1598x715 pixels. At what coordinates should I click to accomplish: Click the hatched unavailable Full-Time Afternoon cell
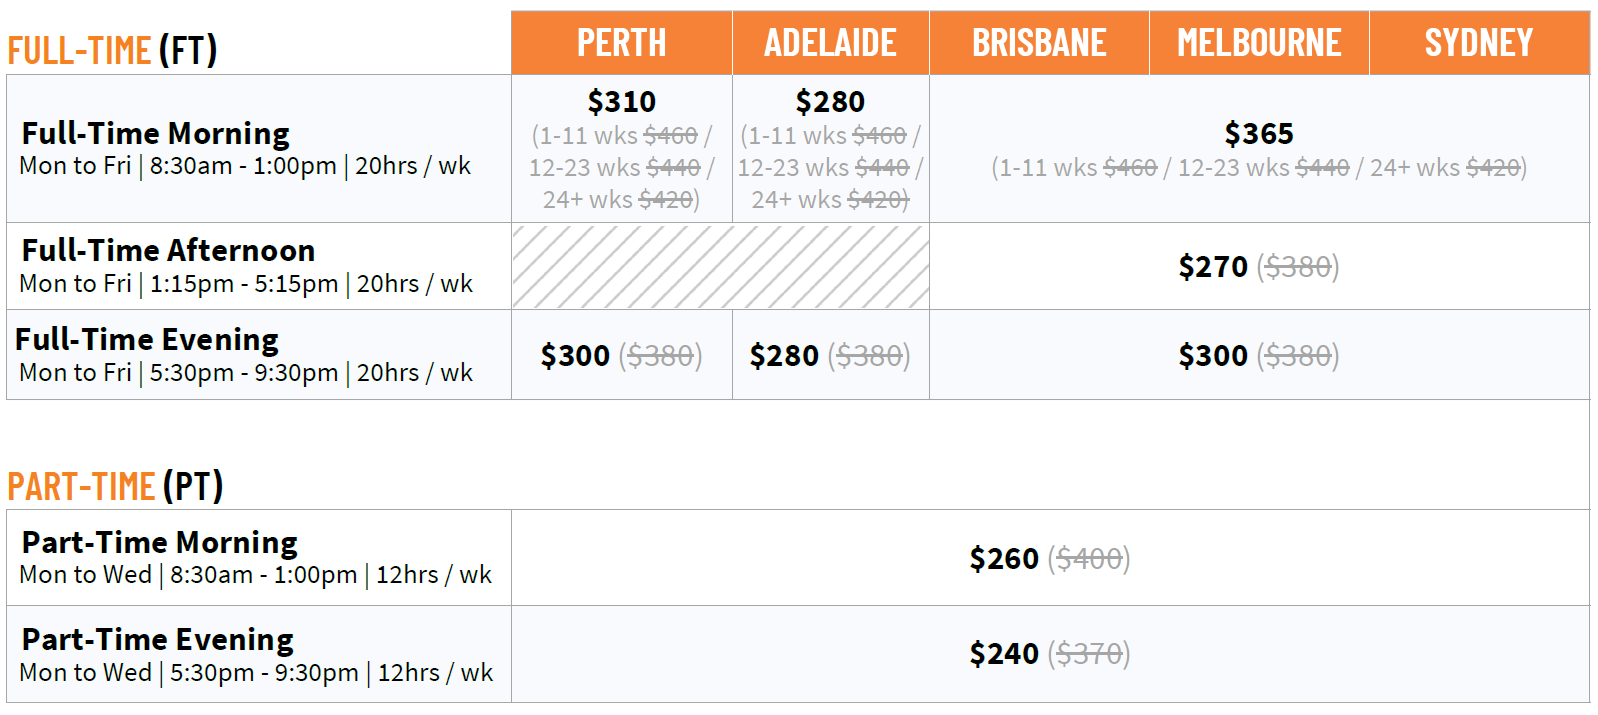pos(720,266)
